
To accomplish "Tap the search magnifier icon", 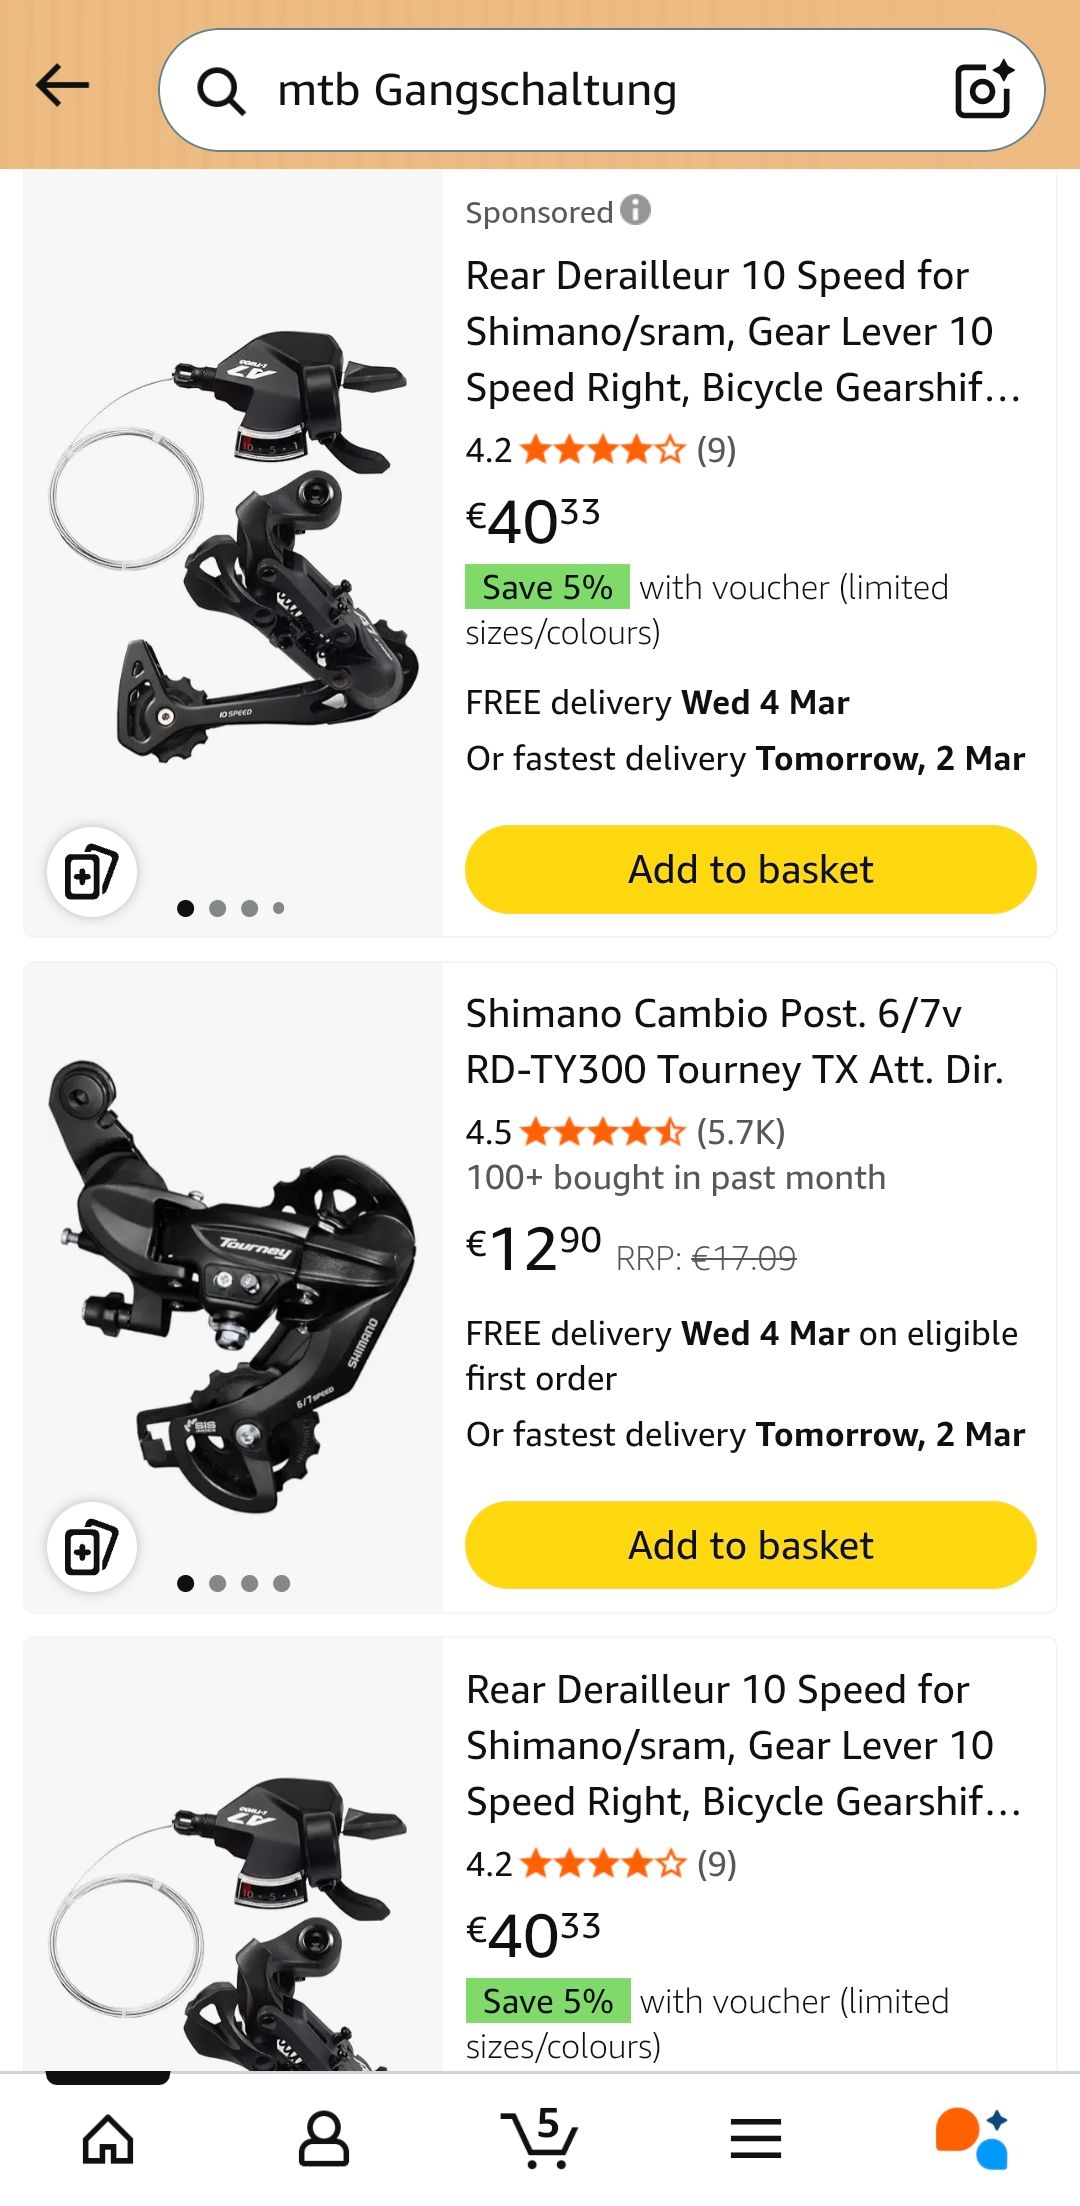I will [x=221, y=91].
